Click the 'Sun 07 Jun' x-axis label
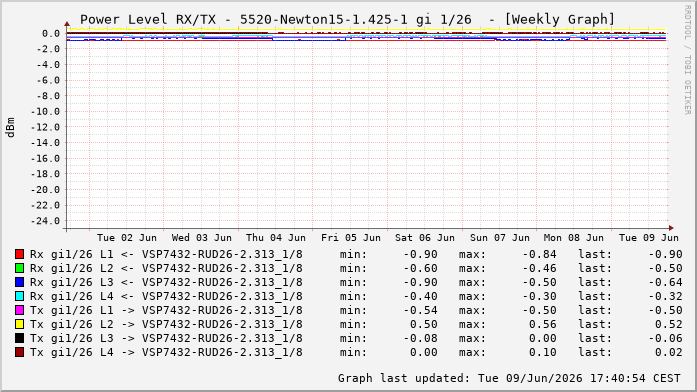 tap(500, 238)
